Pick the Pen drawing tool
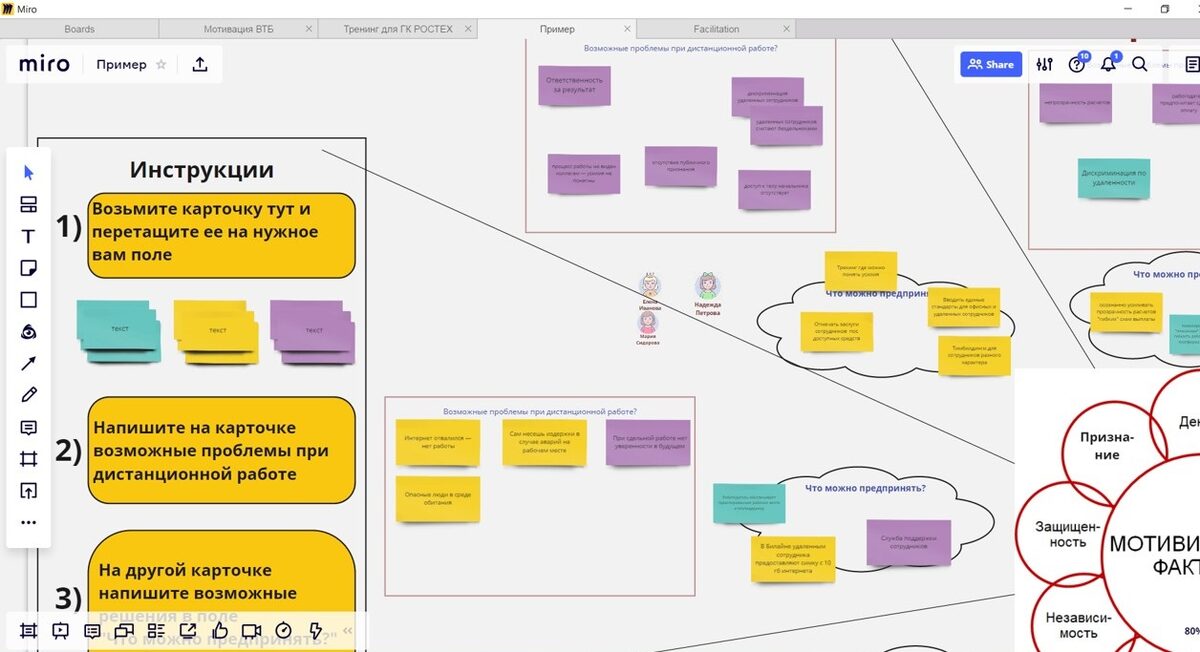Image resolution: width=1200 pixels, height=652 pixels. [x=29, y=395]
